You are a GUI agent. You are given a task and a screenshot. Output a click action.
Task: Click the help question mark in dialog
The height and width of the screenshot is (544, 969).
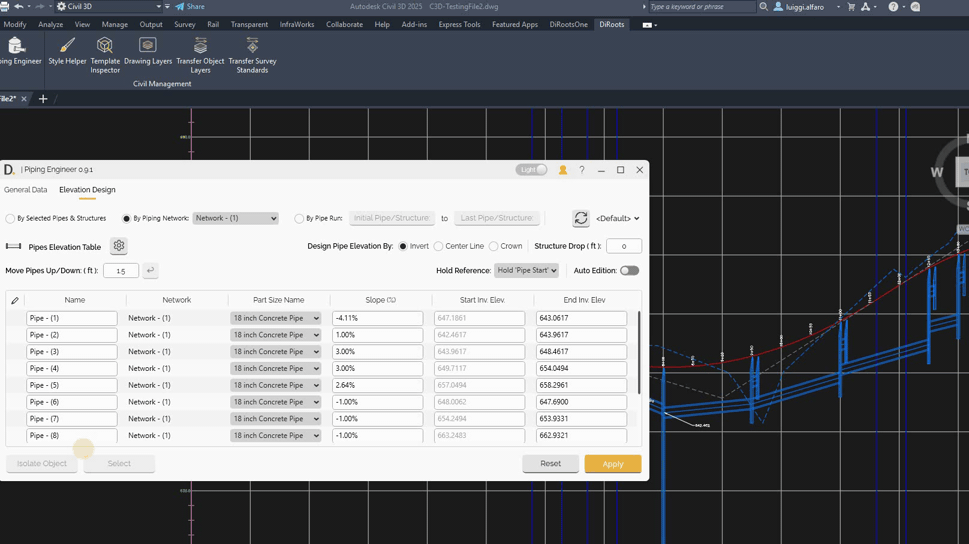(x=582, y=170)
